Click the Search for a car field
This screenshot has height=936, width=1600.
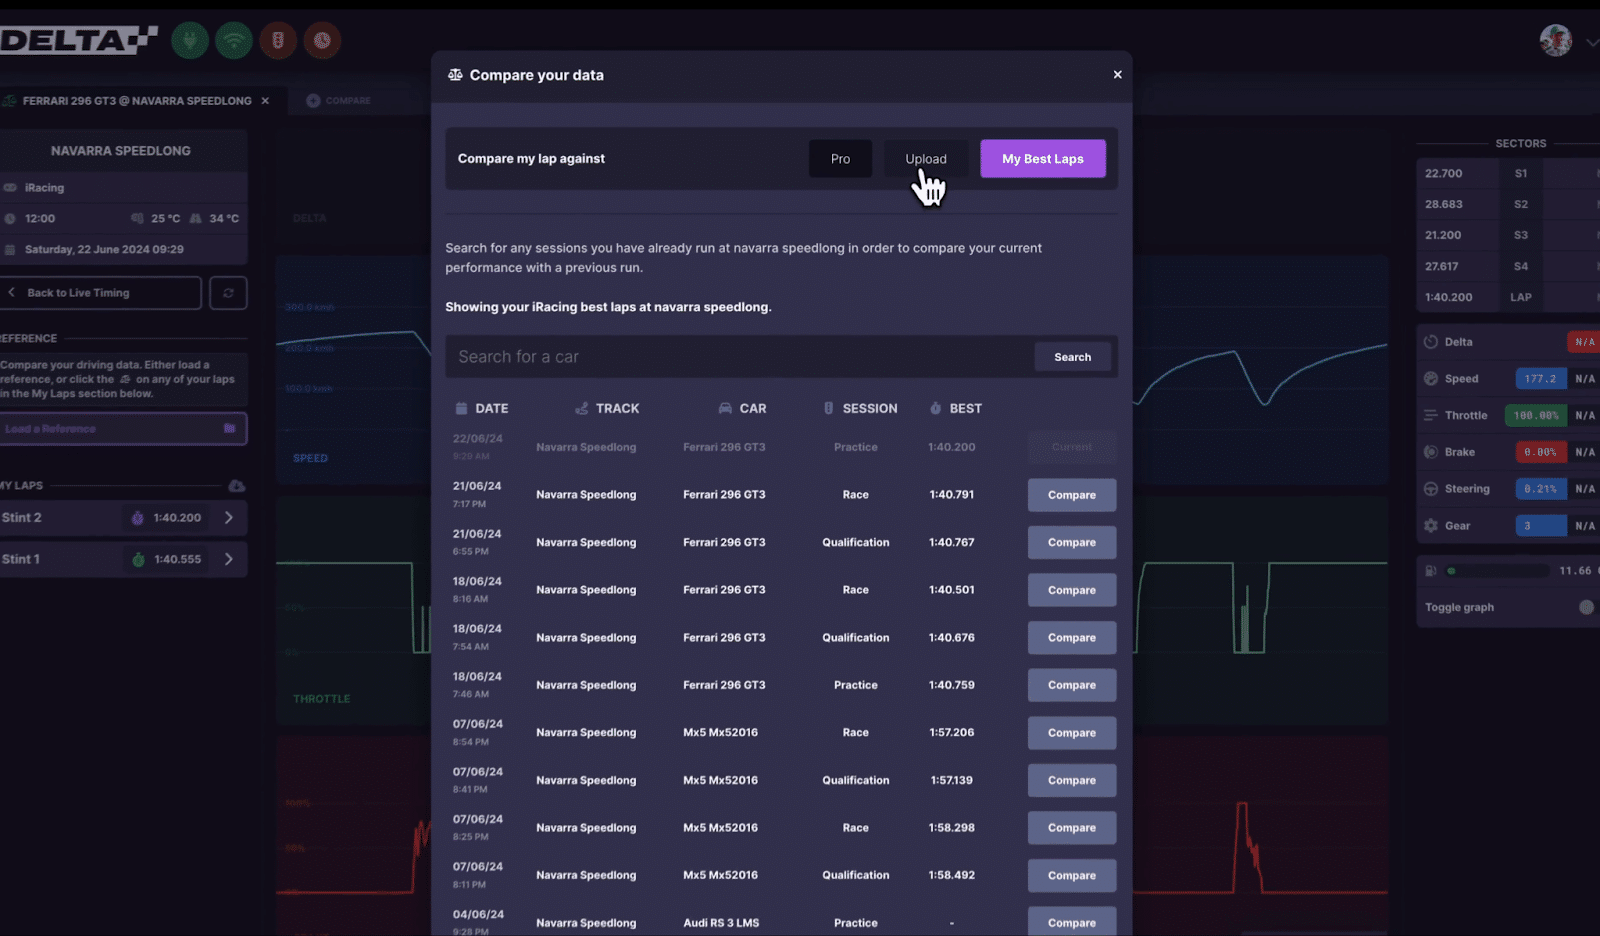coord(740,357)
